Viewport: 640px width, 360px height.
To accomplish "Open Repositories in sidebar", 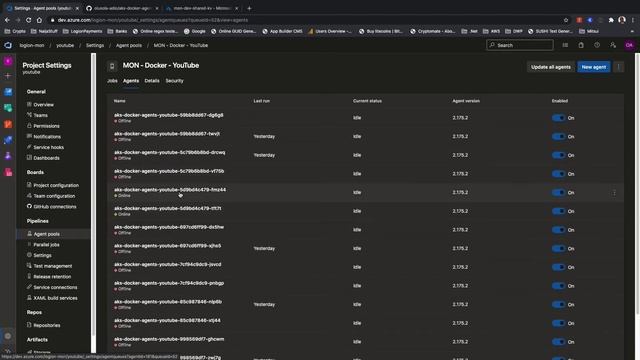I will coord(47,325).
